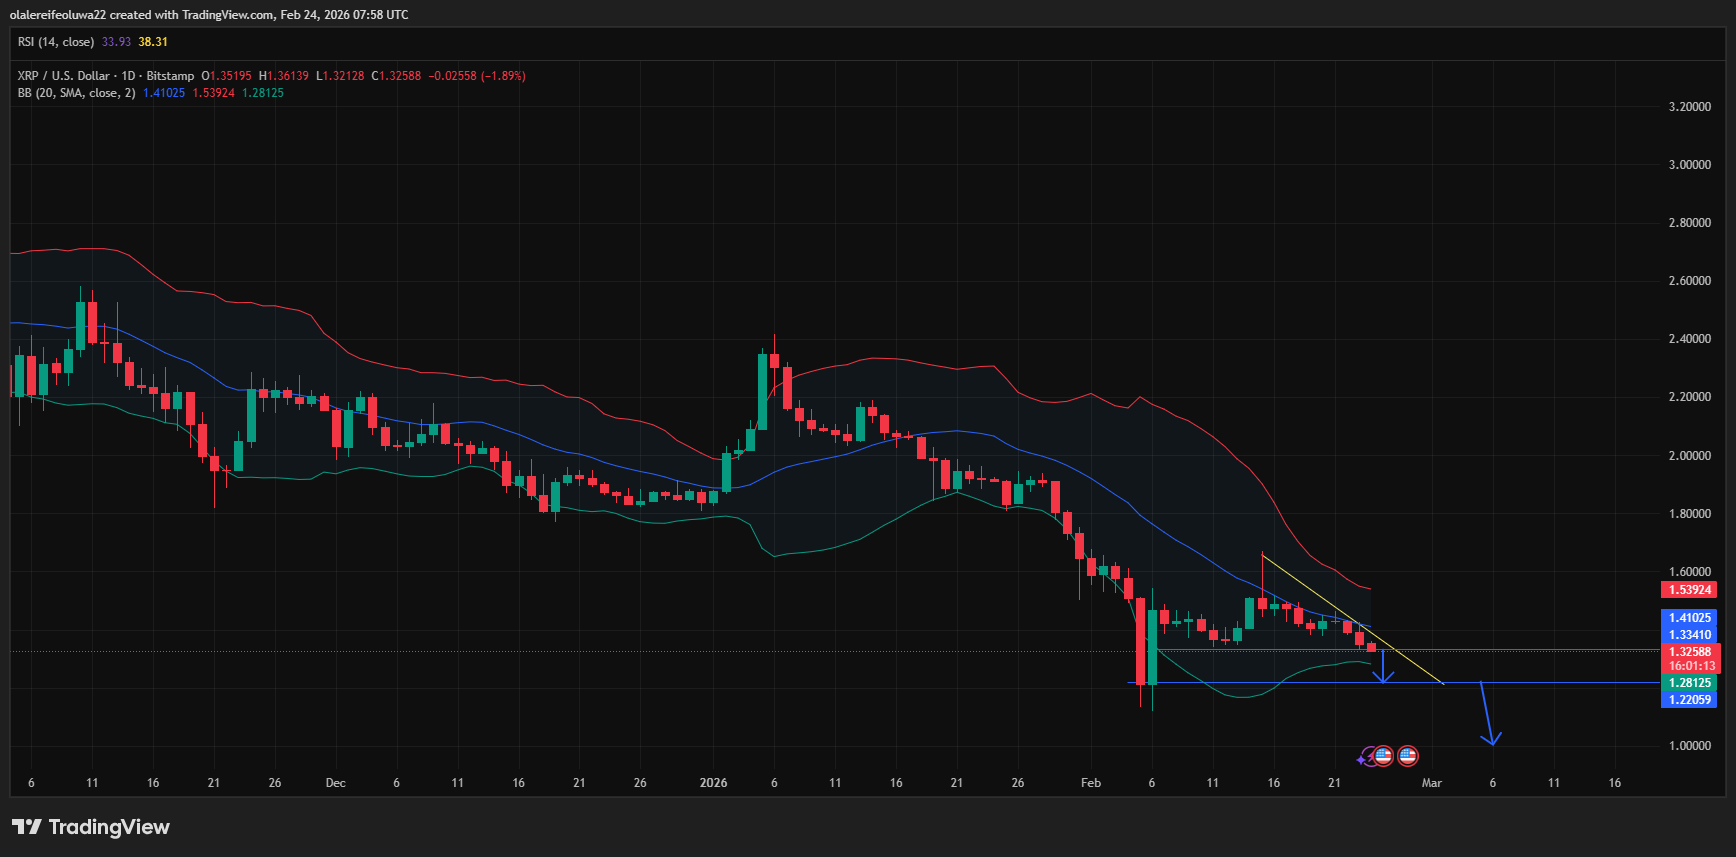Click the green 1.28125 lower band price label
This screenshot has height=857, width=1736.
1689,683
